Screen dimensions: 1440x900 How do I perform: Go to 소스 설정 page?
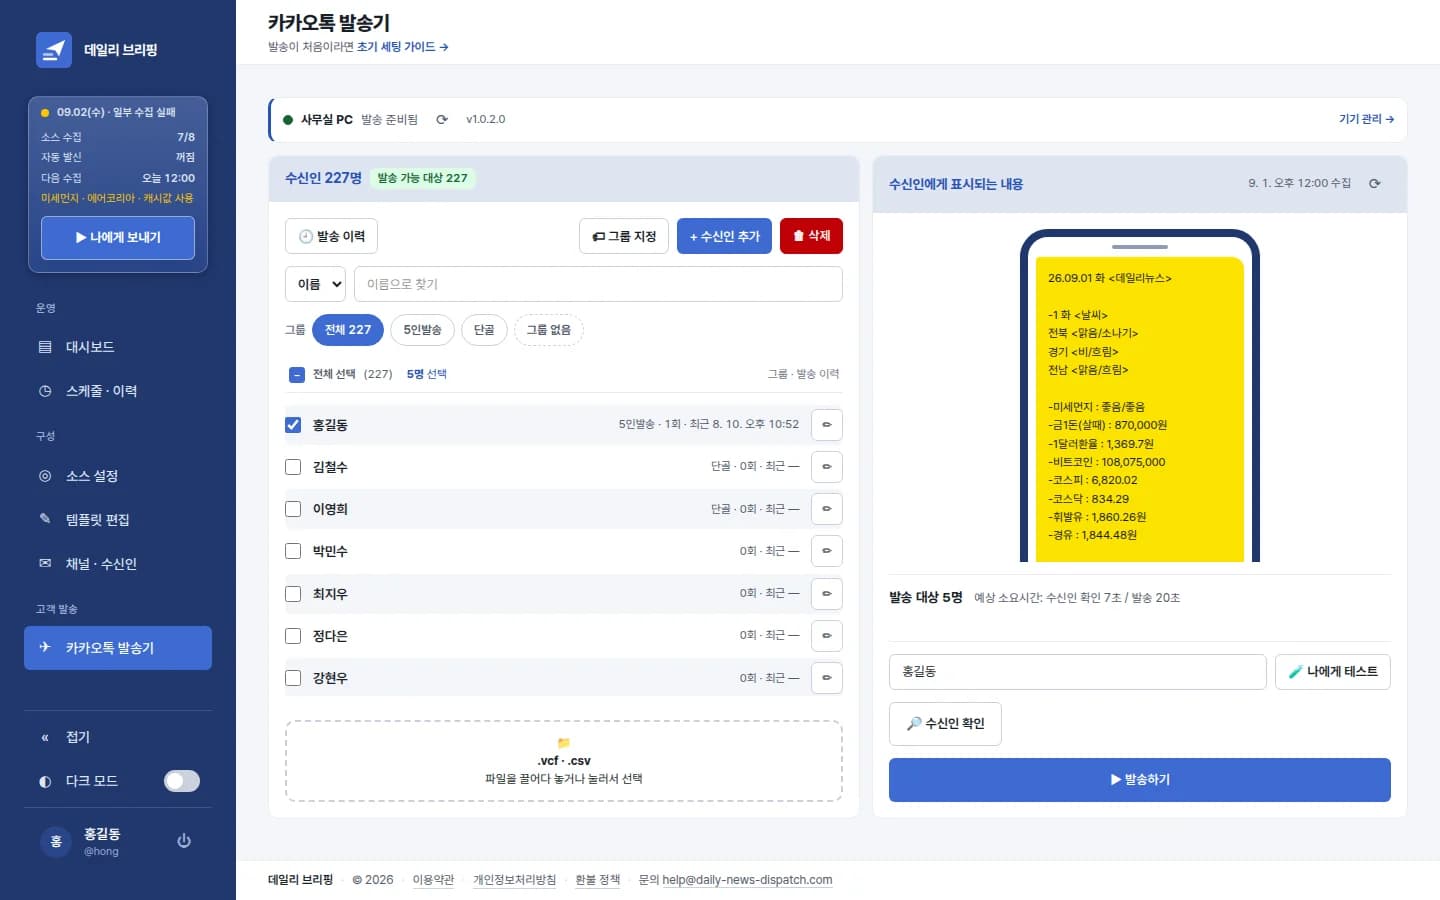click(118, 476)
